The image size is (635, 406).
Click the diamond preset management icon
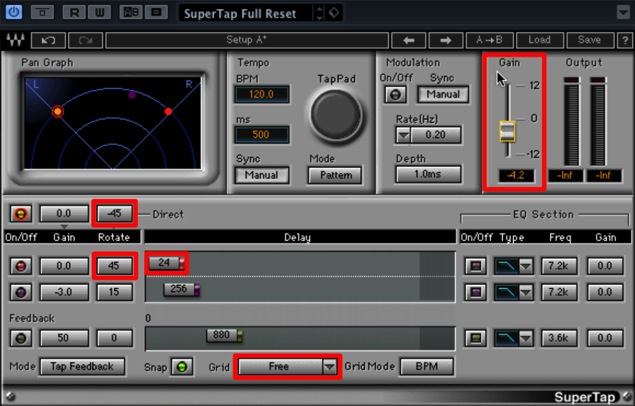pyautogui.click(x=334, y=13)
